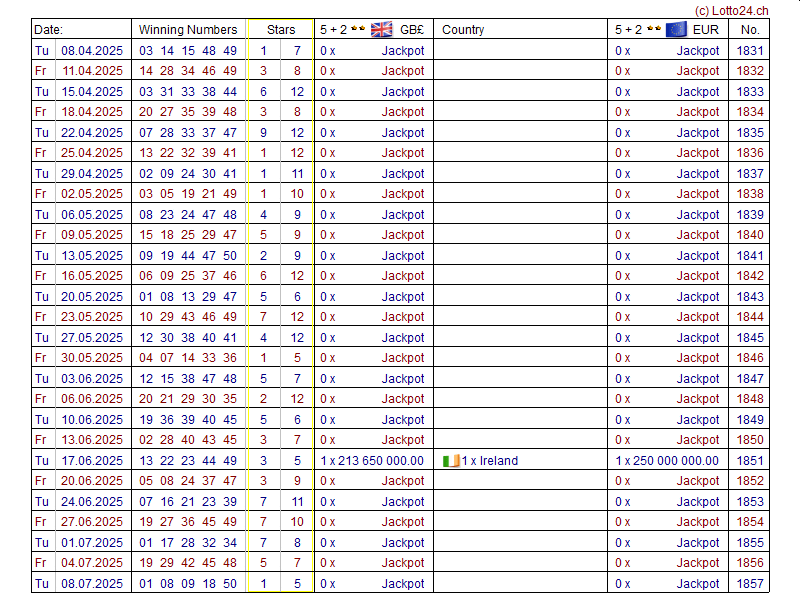Click the Date column header
The image size is (800, 600).
point(49,30)
